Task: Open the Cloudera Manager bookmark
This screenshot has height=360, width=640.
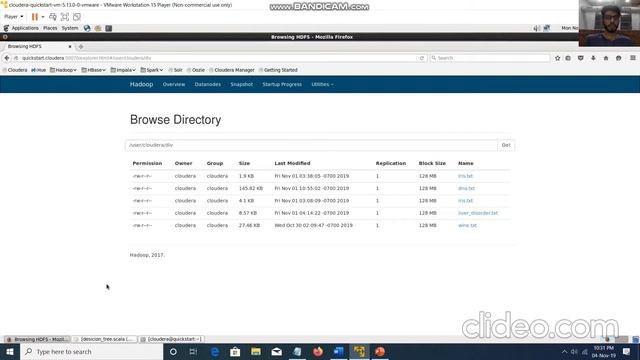Action: coord(231,70)
